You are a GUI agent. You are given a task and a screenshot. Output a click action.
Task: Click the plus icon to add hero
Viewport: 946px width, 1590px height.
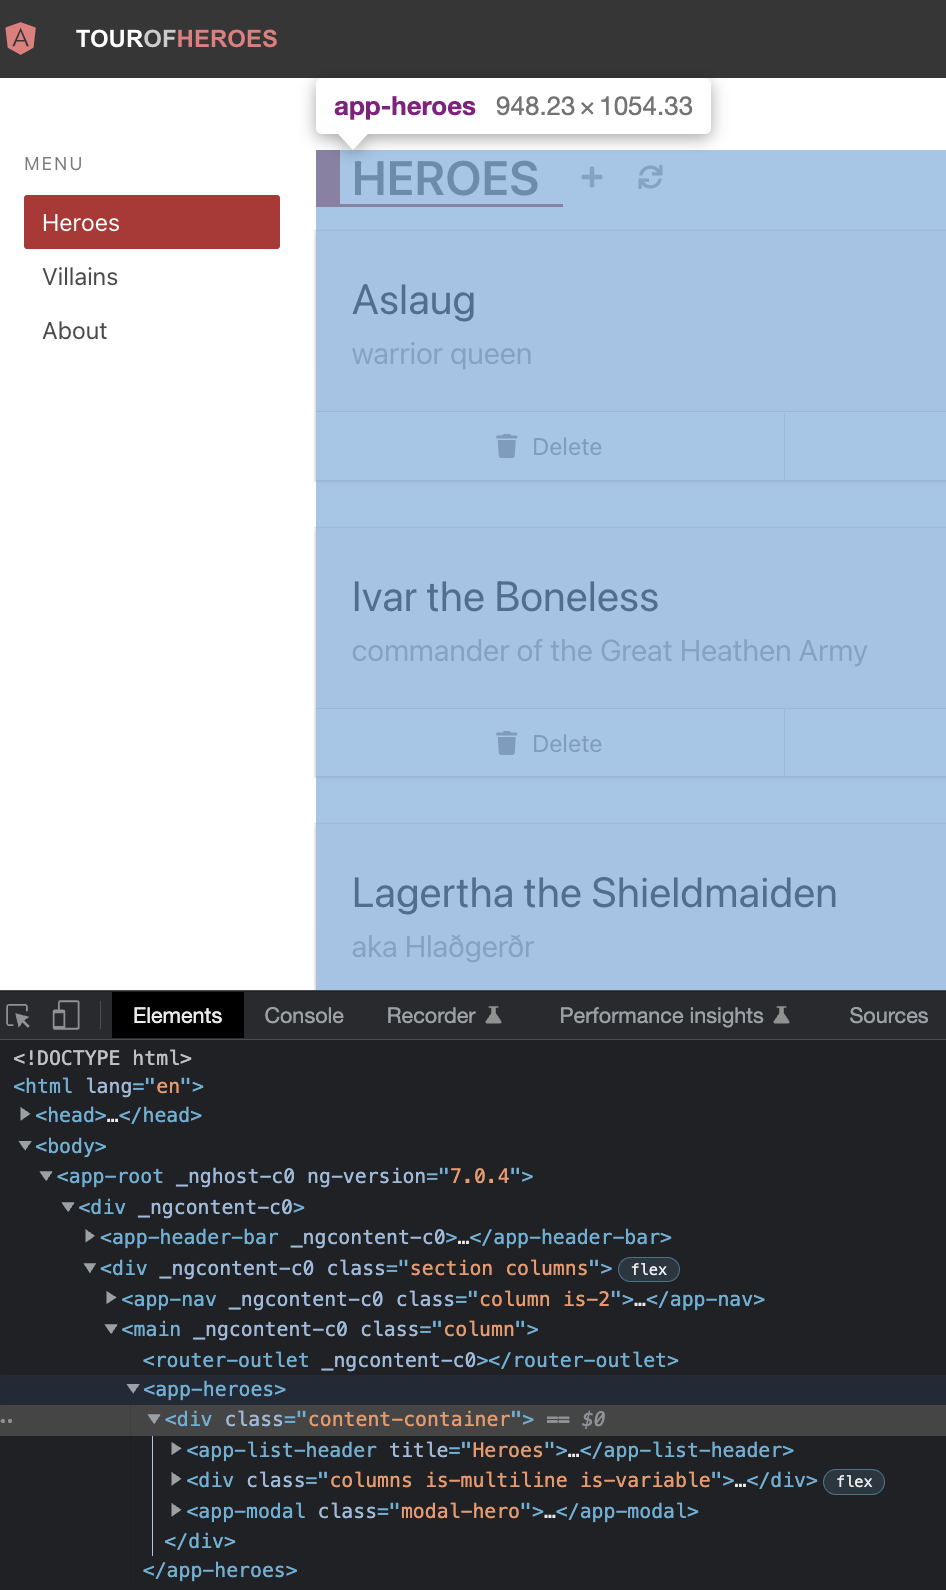tap(592, 177)
